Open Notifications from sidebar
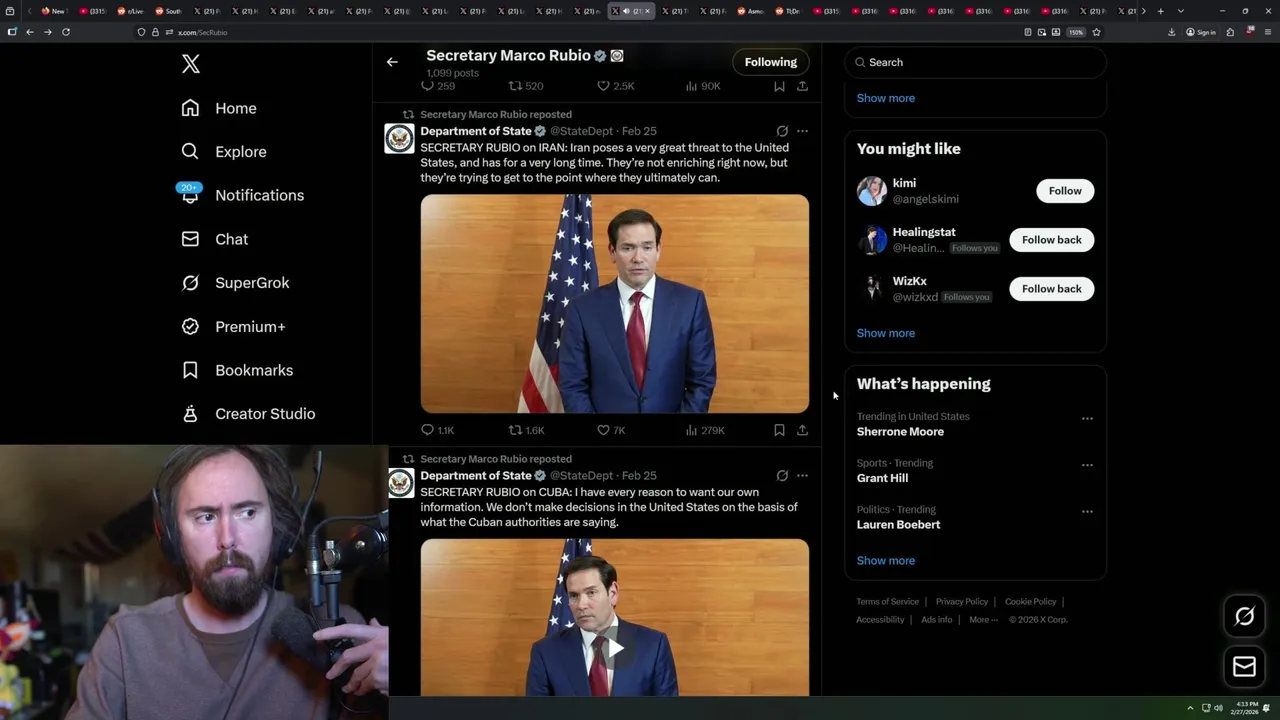Screen dimensions: 1280x720 pyautogui.click(x=242, y=195)
